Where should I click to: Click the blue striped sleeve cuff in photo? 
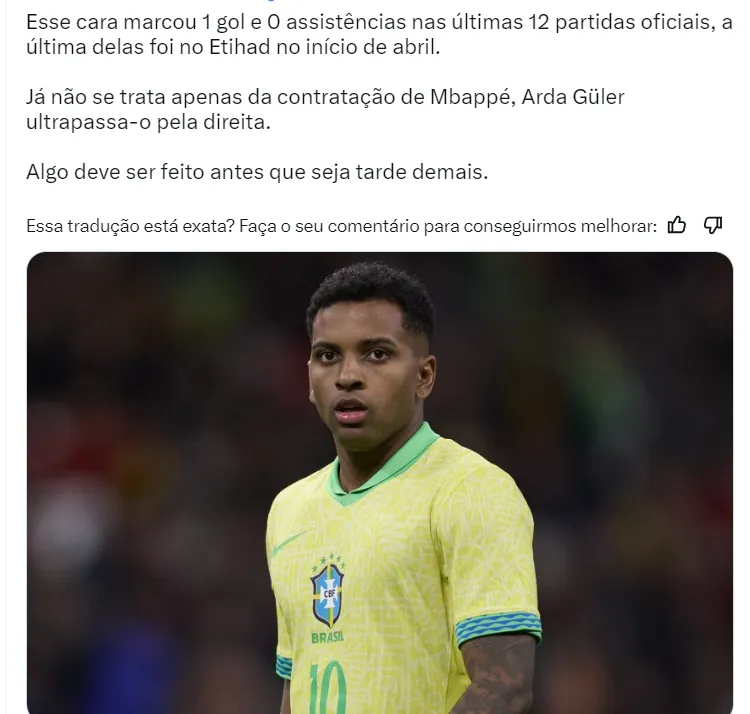coord(497,626)
